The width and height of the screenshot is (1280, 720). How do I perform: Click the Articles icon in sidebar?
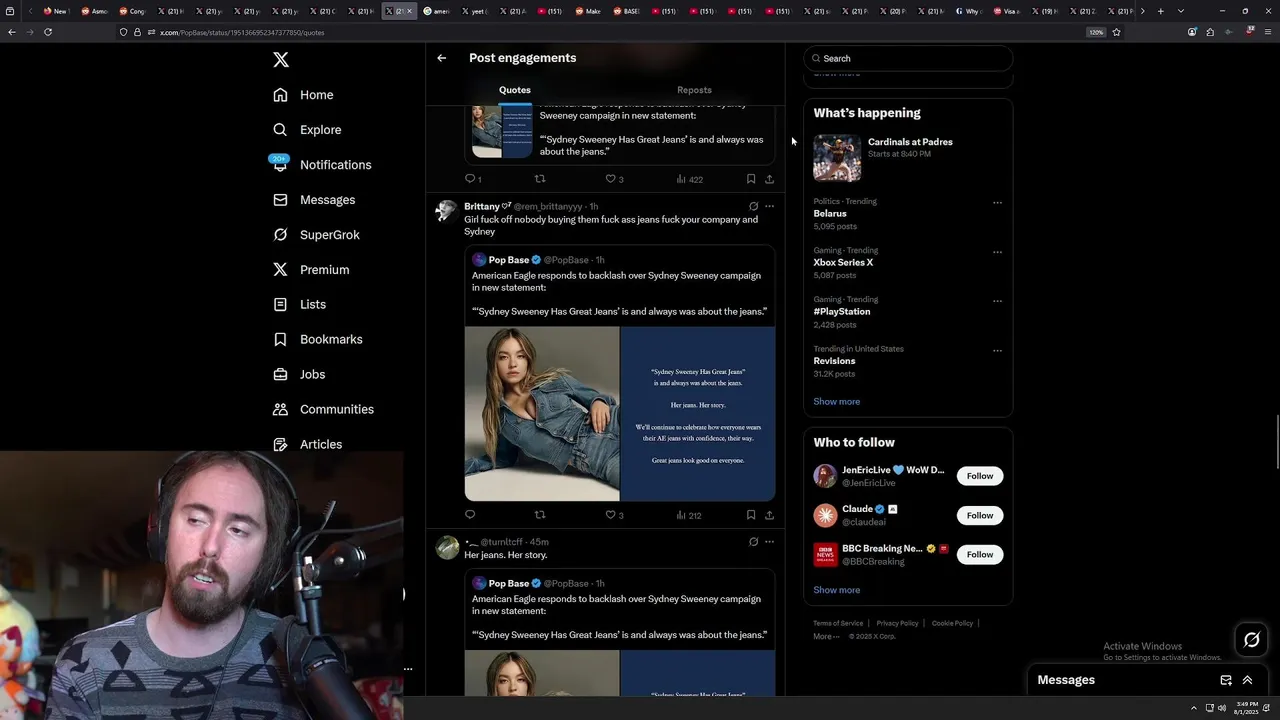(280, 444)
